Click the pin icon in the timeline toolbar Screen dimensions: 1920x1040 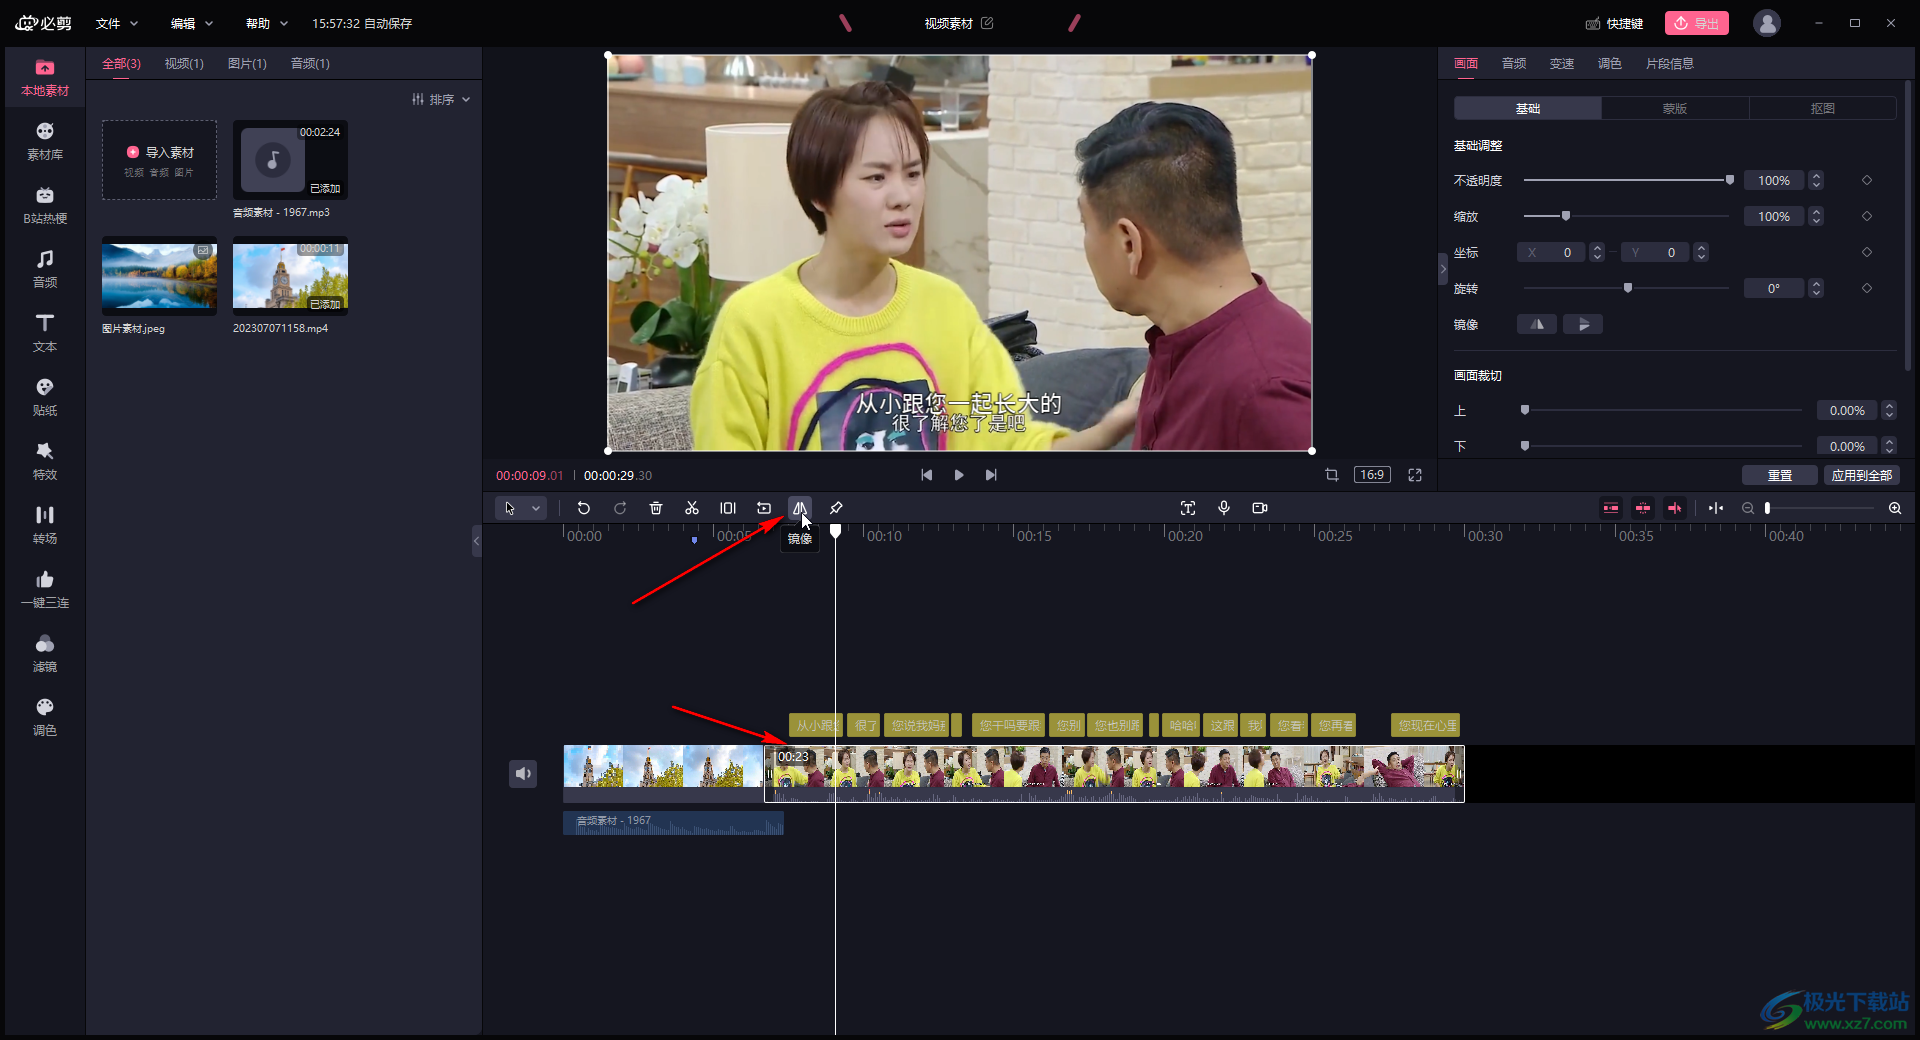[836, 508]
